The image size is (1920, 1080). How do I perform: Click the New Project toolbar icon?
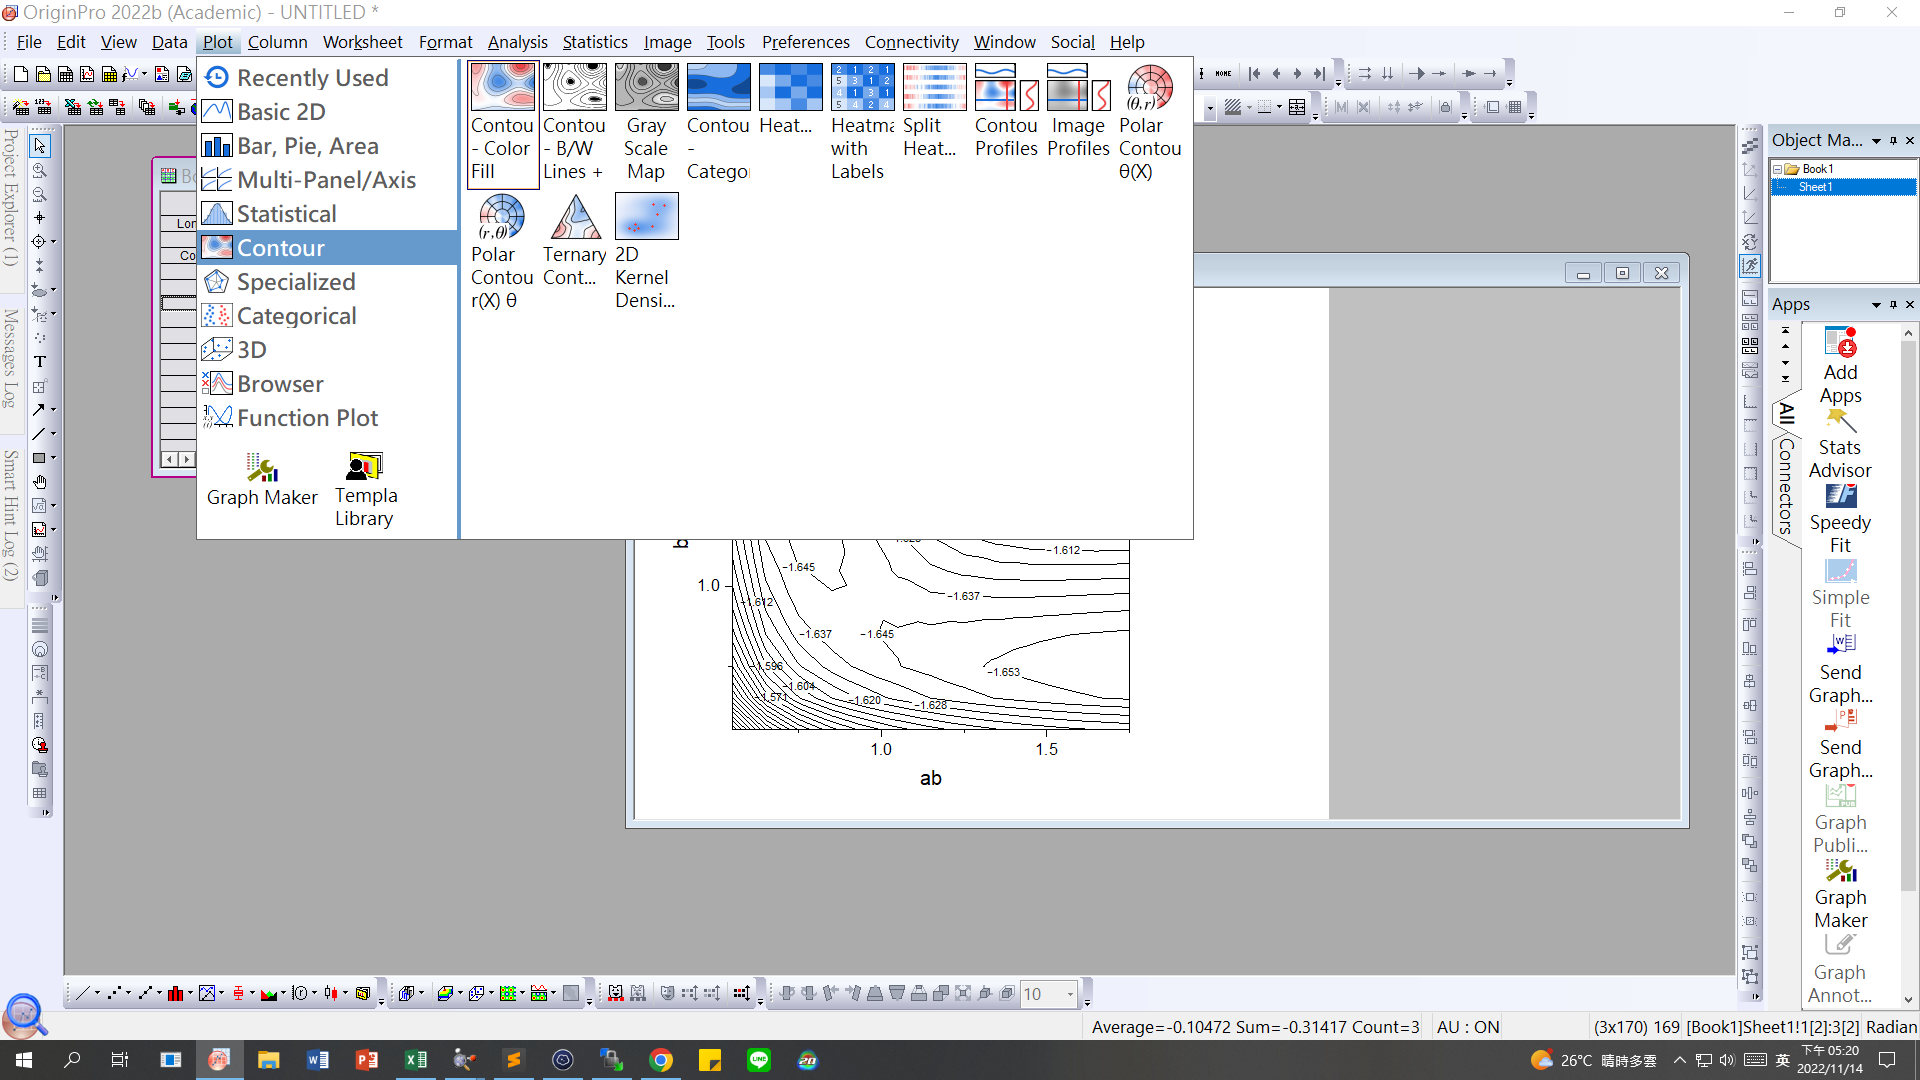[20, 74]
